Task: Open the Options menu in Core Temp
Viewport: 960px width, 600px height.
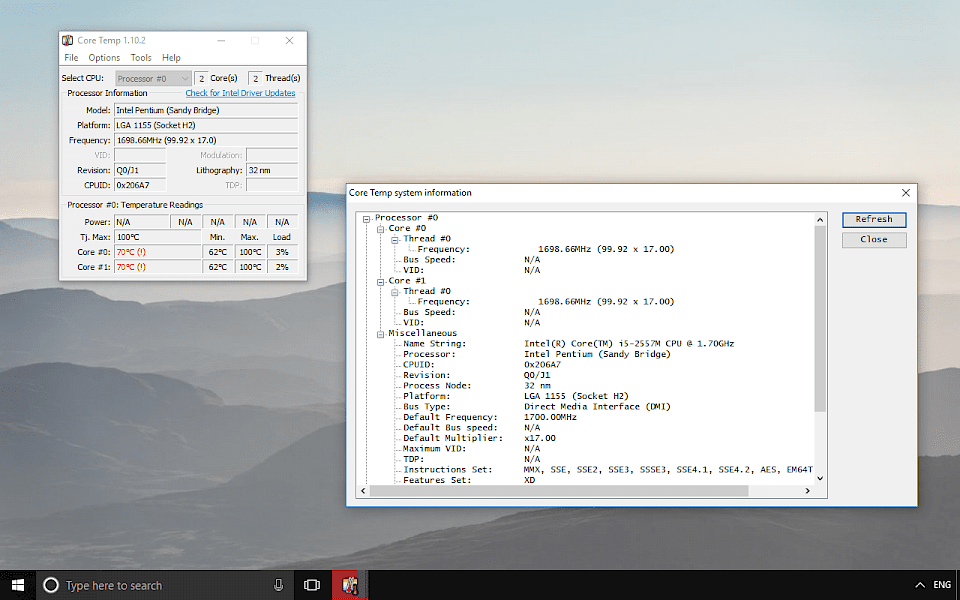Action: [104, 58]
